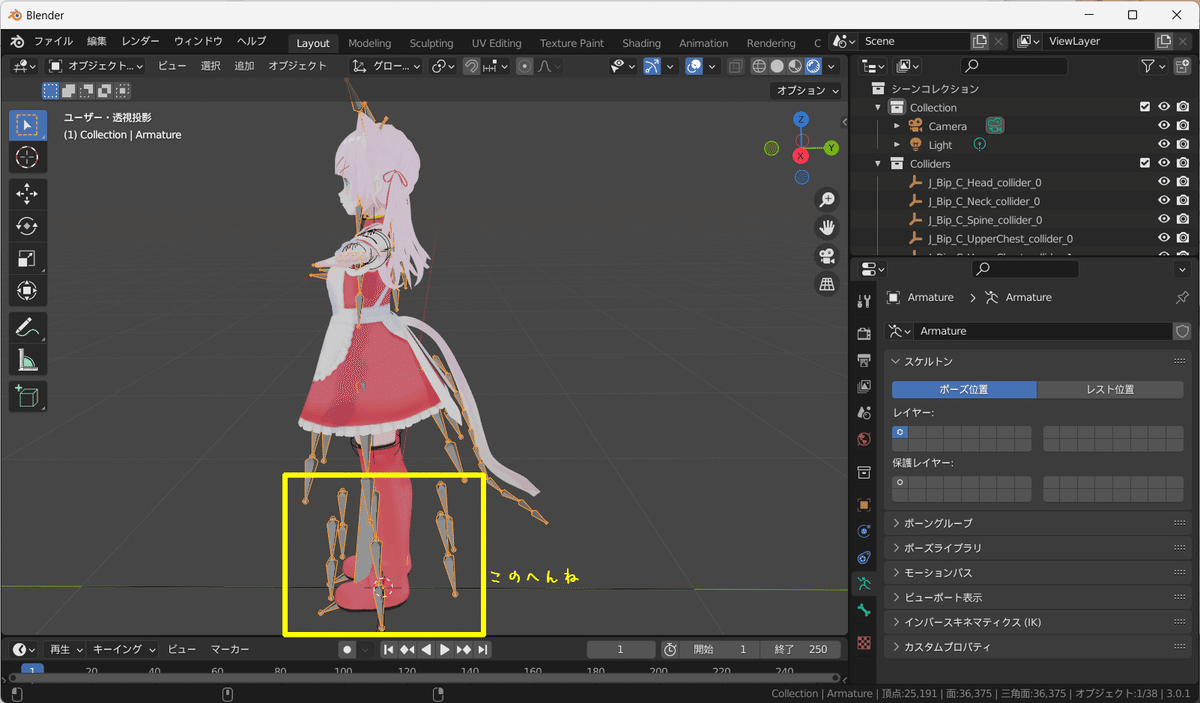Screen dimensions: 1200x703
Task: Expand the インバースキネマティクス (IK) panel
Action: [x=1039, y=622]
